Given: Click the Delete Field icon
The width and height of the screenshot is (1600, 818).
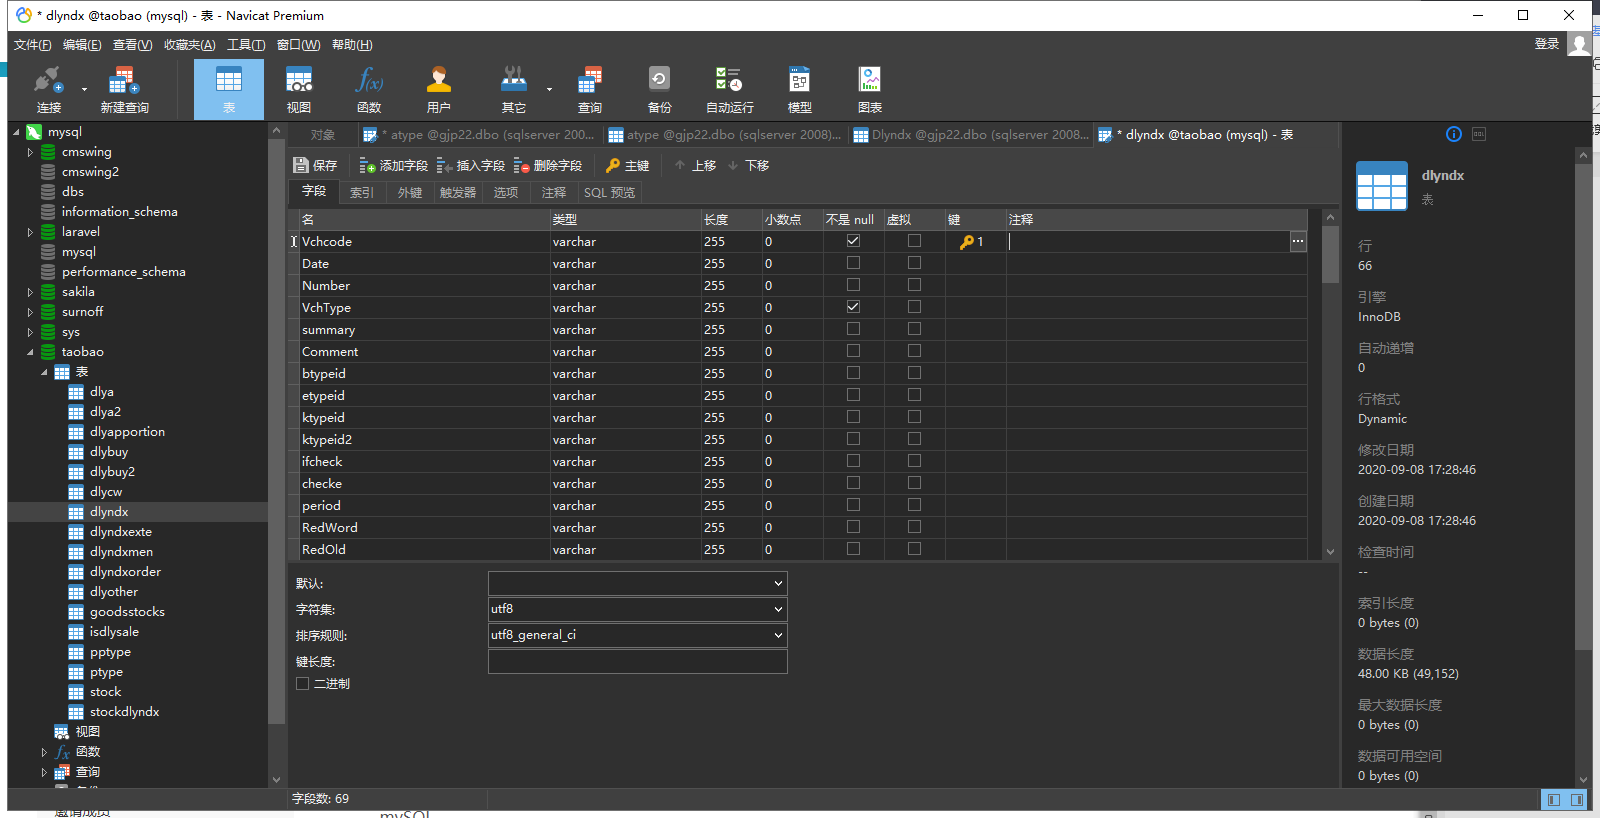Looking at the screenshot, I should click(x=521, y=165).
